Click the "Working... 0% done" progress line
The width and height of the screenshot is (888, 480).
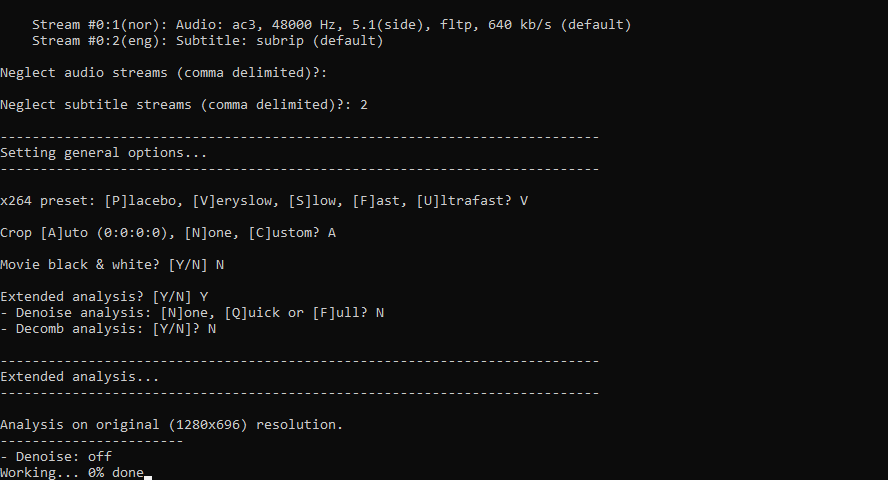click(72, 473)
